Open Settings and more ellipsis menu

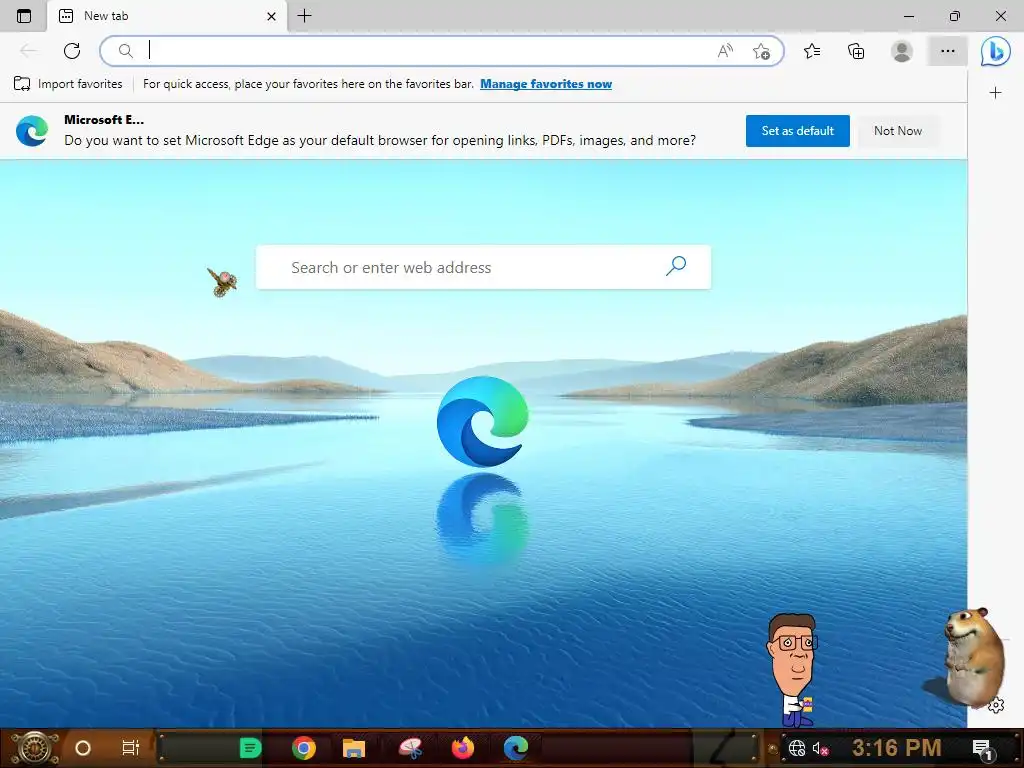pos(948,51)
